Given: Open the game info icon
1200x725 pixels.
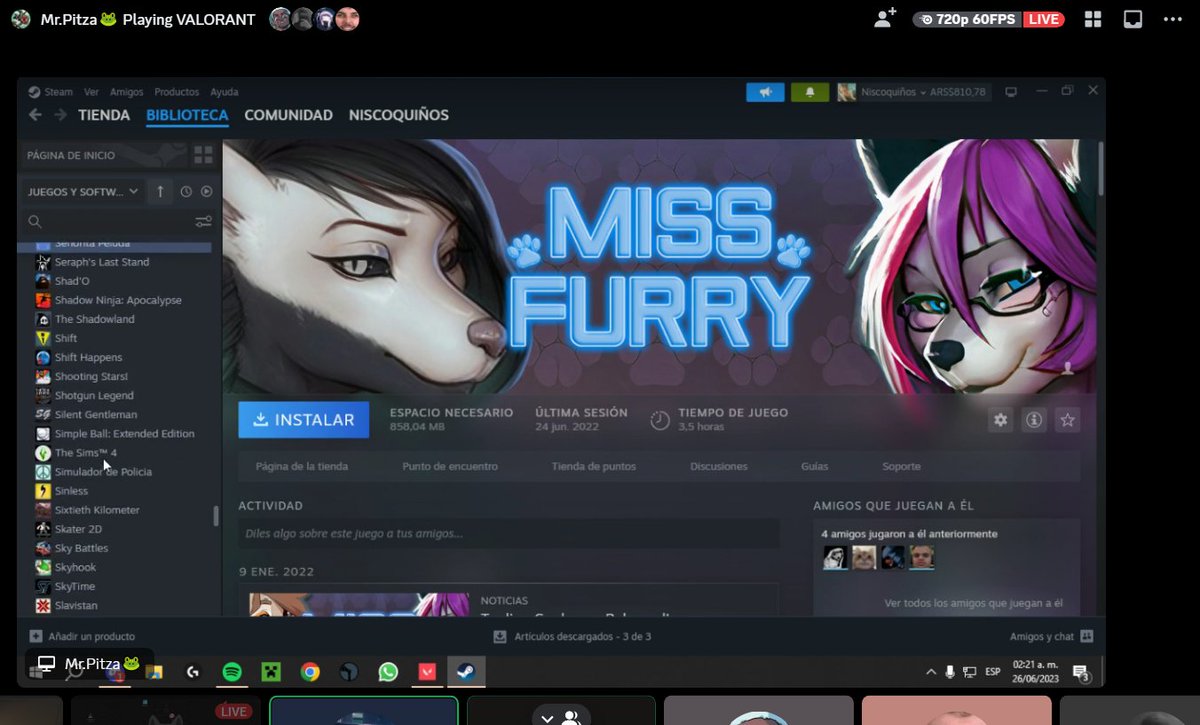Looking at the screenshot, I should click(x=1034, y=420).
